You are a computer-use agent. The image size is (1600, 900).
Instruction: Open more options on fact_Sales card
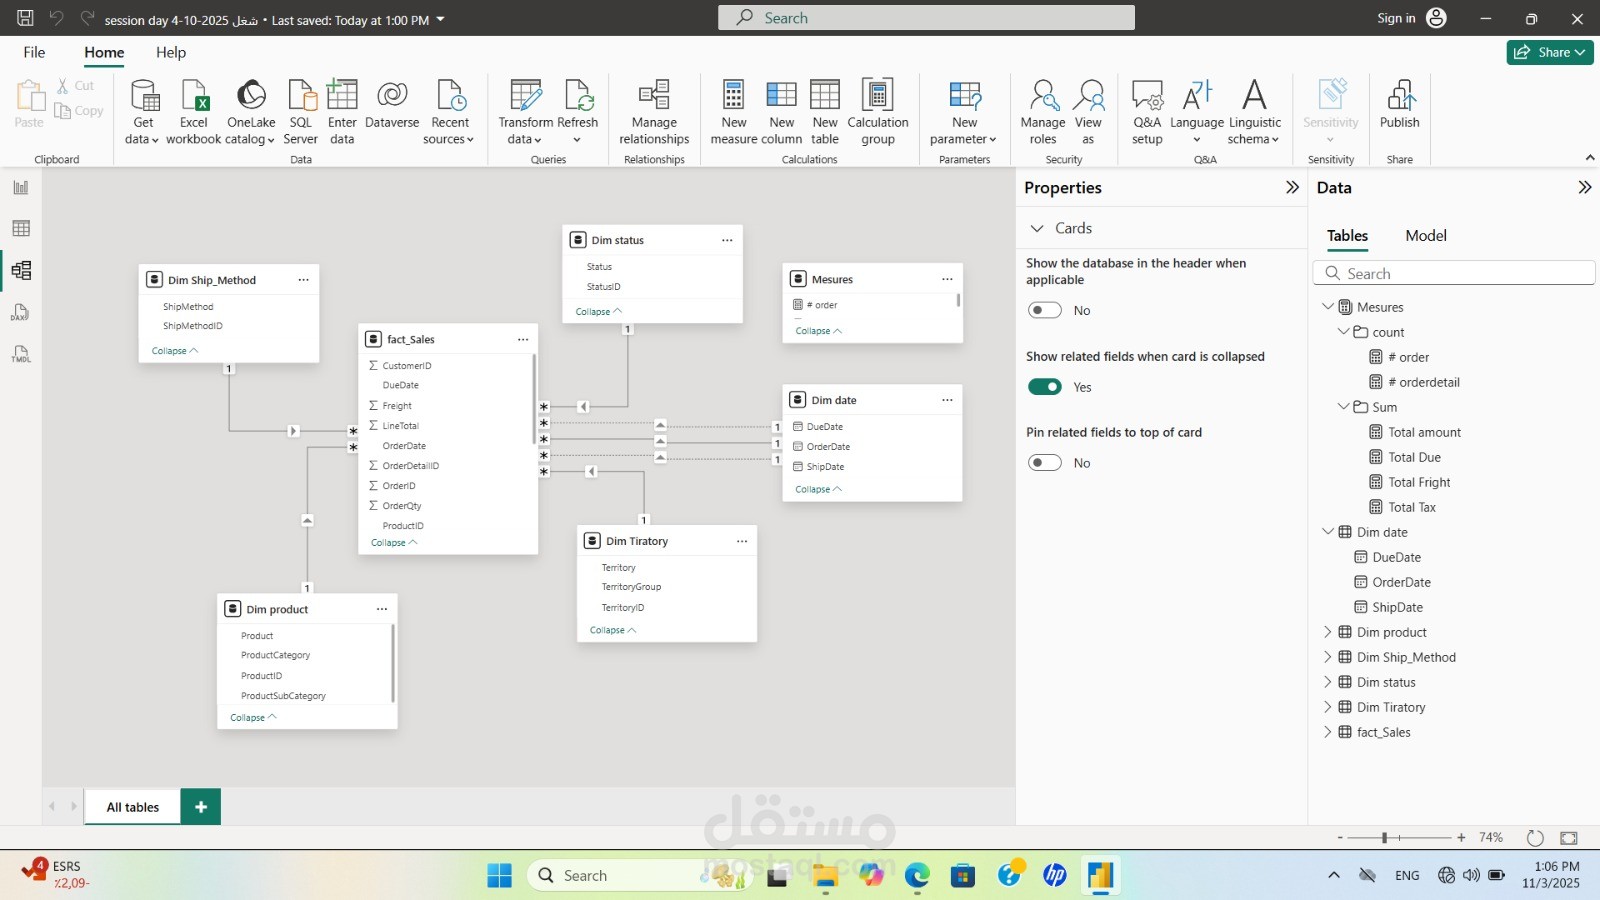523,339
